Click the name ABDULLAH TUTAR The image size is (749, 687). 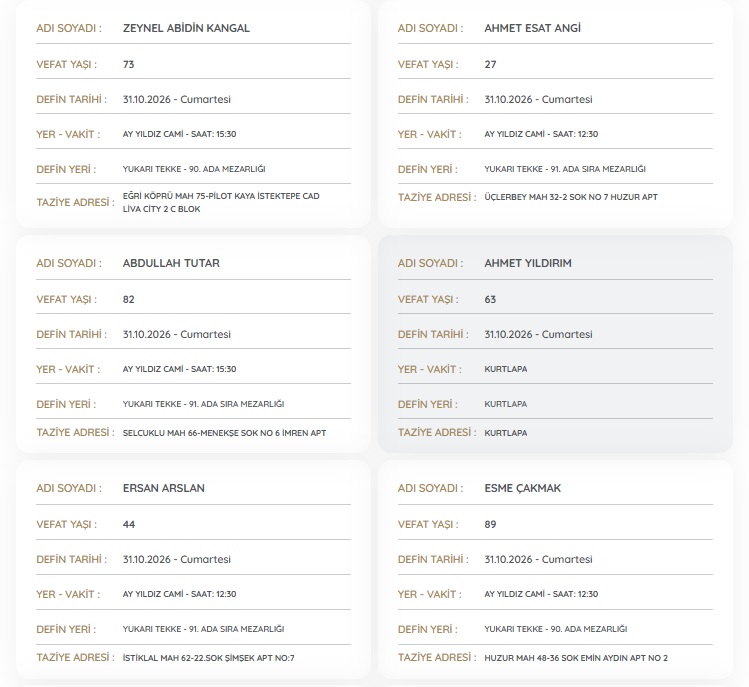click(171, 263)
